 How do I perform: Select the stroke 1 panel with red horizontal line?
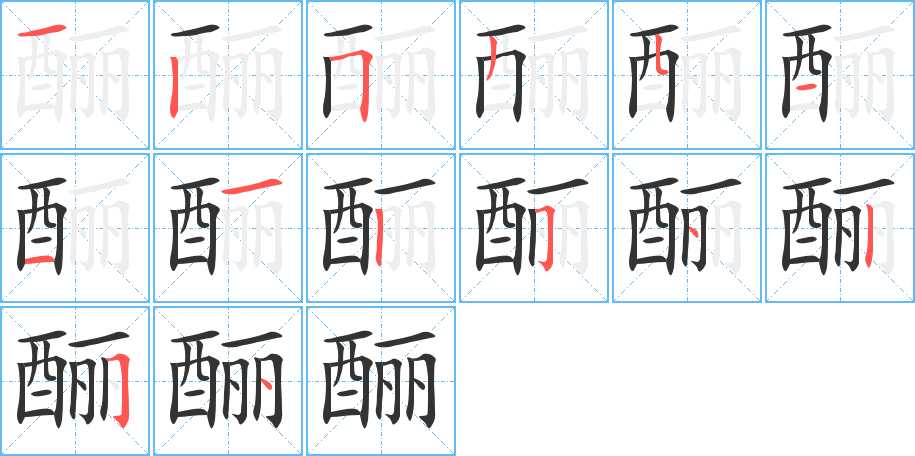pyautogui.click(x=75, y=75)
